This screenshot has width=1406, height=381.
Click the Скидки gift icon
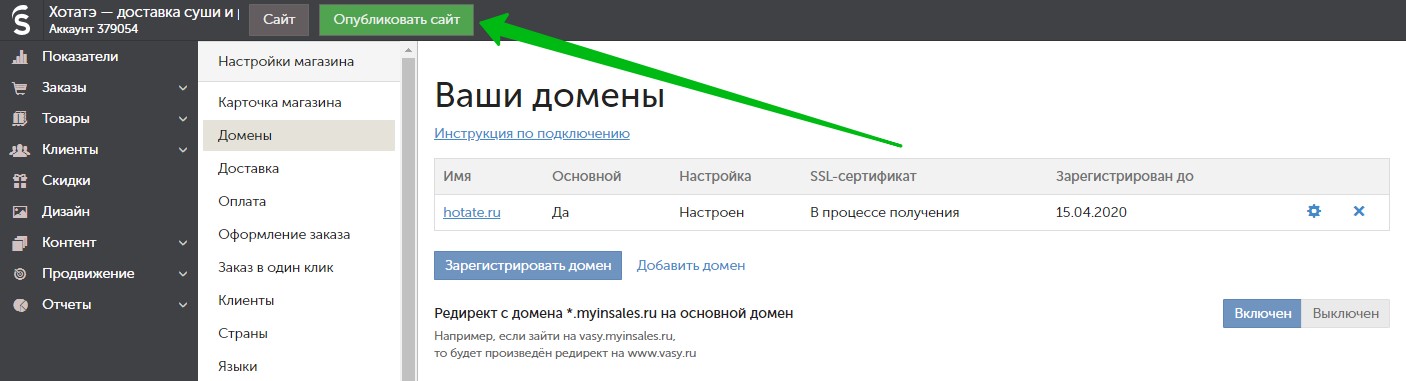coord(19,181)
